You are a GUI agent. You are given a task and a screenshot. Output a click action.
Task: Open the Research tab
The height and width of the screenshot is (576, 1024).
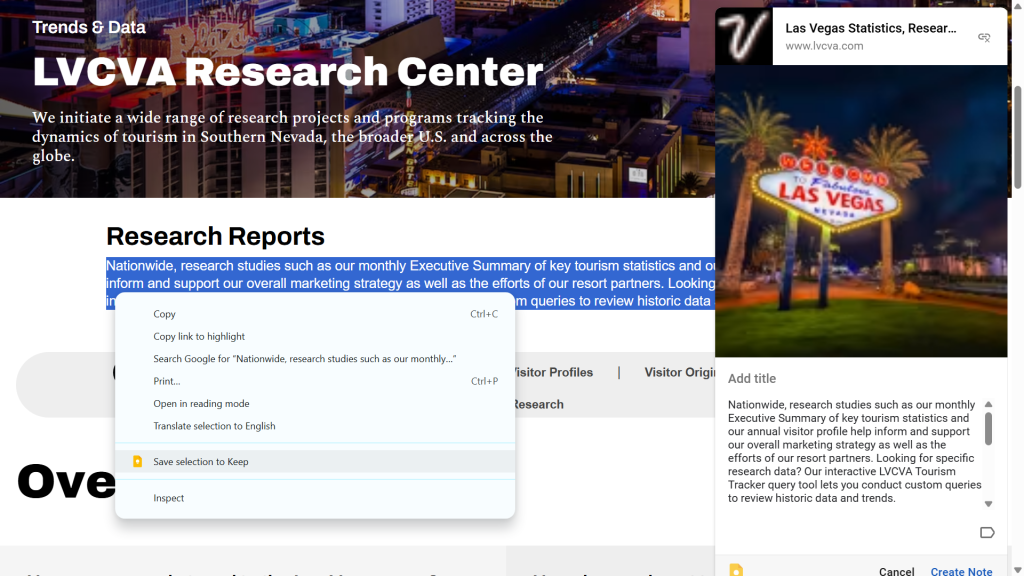point(538,404)
